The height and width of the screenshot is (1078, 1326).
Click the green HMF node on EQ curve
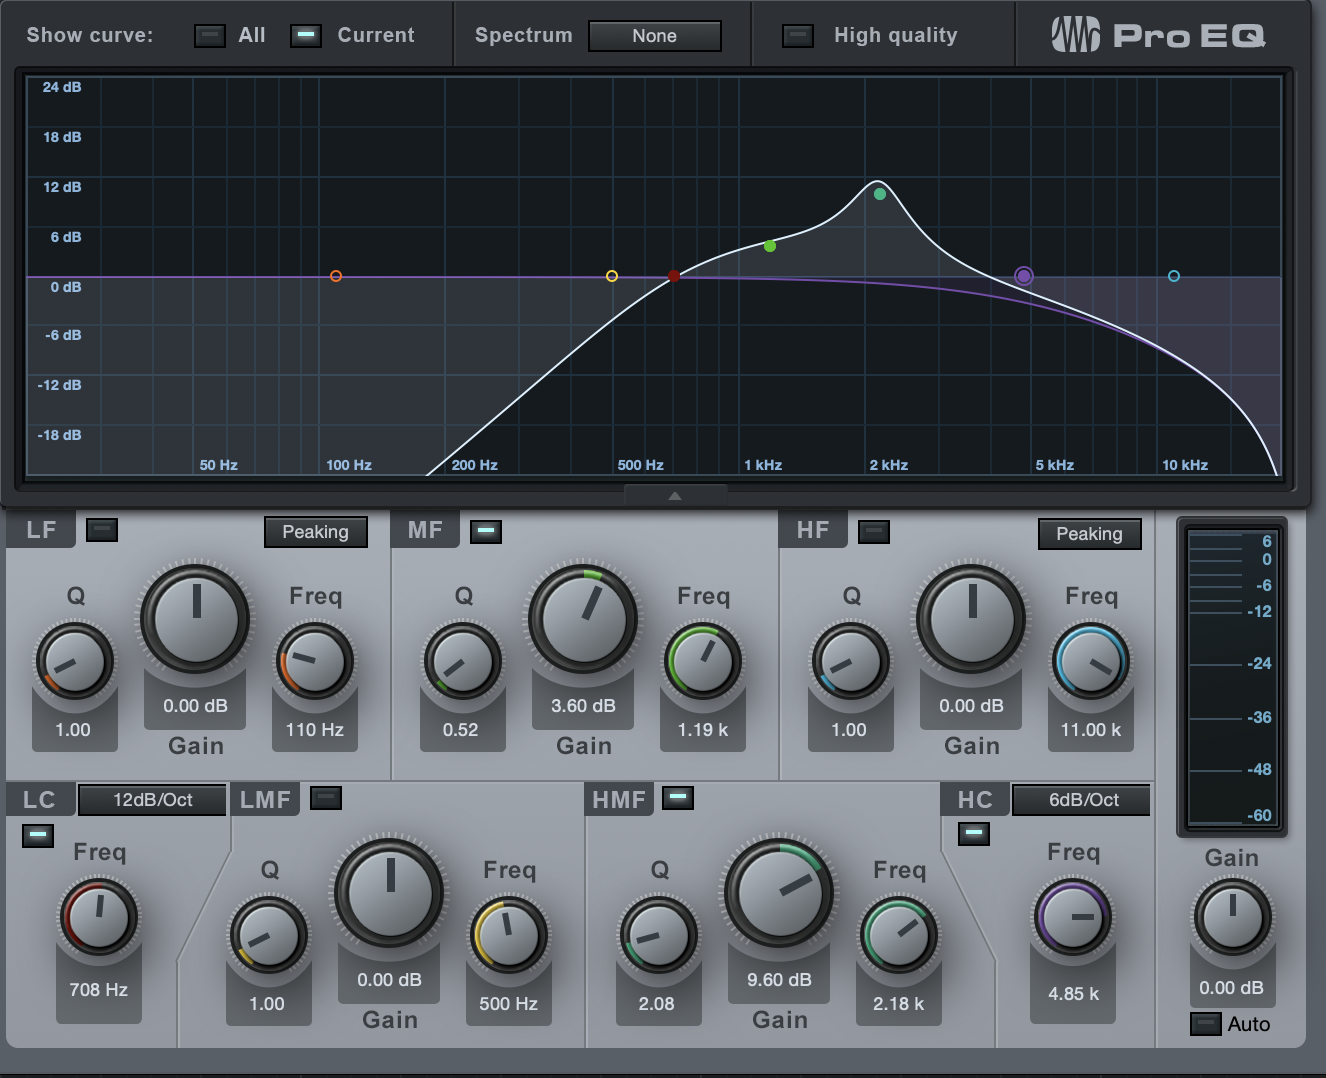tap(880, 194)
